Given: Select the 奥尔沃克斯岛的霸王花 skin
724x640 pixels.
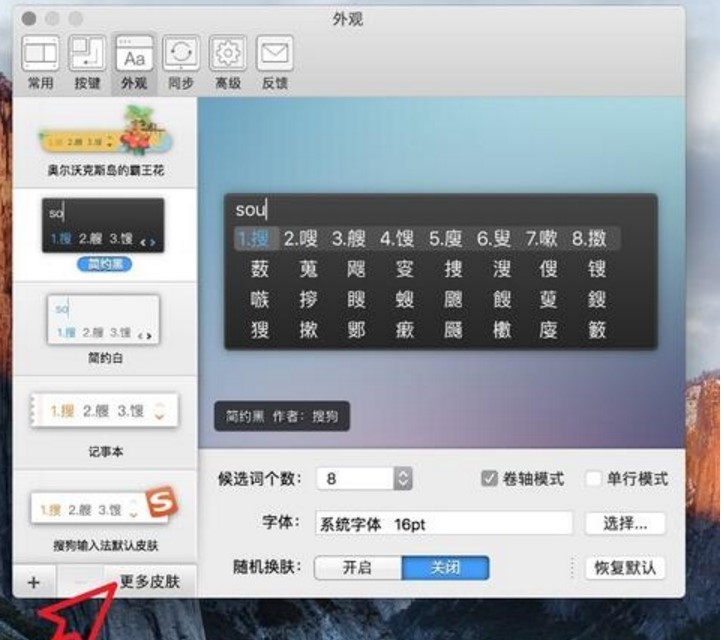Looking at the screenshot, I should point(106,142).
